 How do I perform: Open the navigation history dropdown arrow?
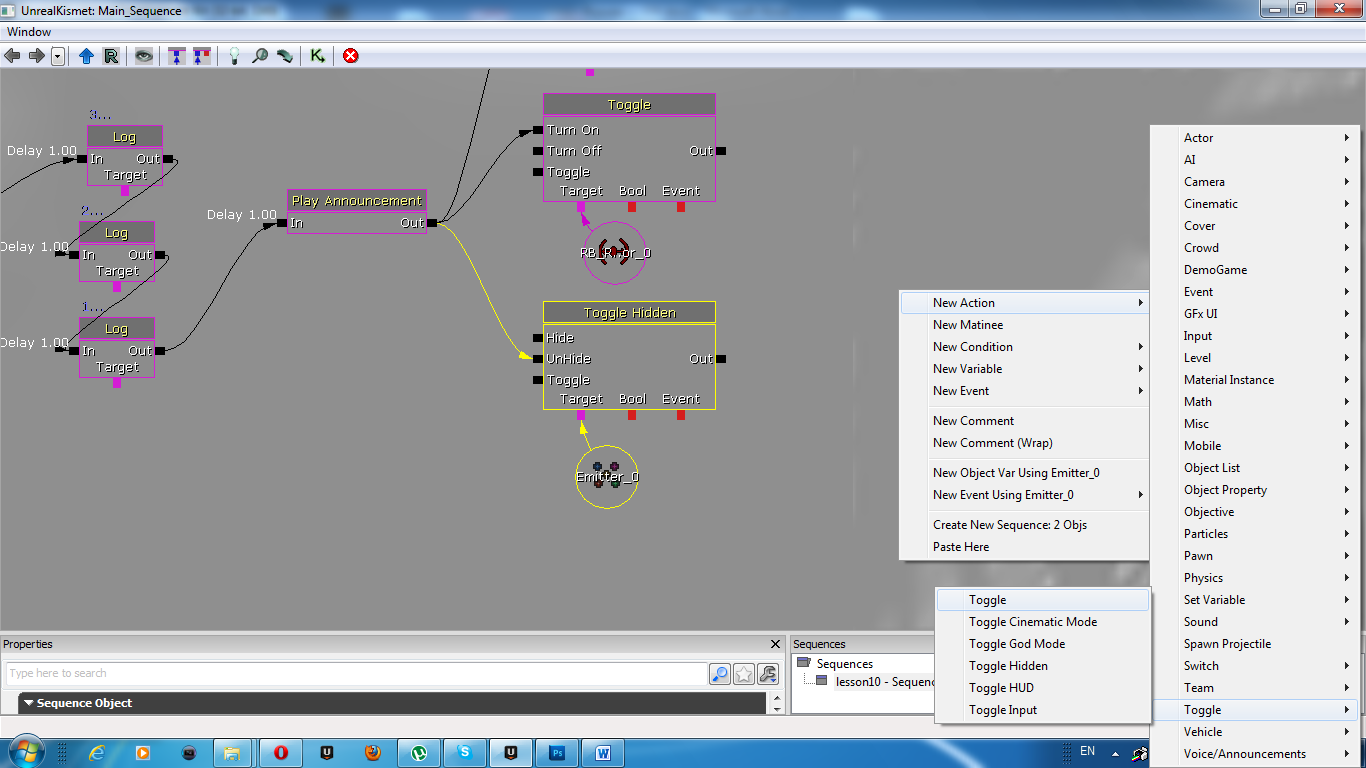pos(58,56)
